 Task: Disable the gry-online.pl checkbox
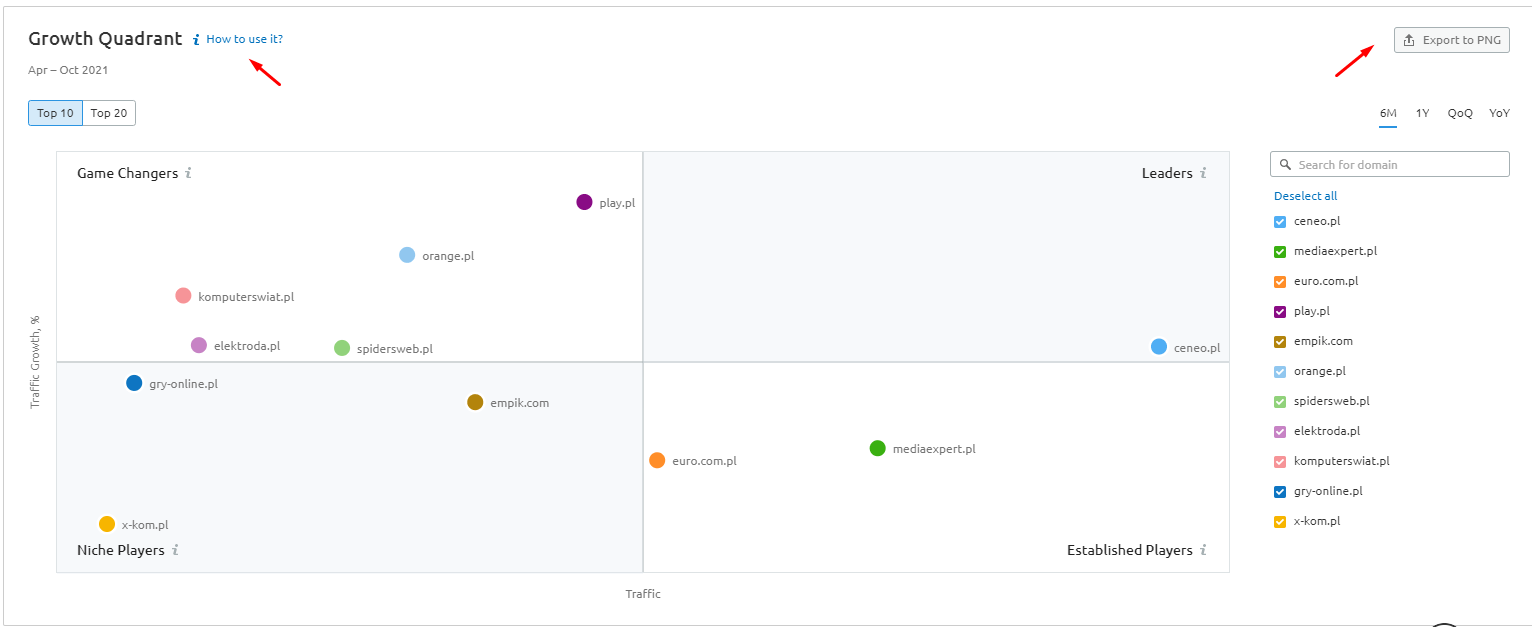pos(1280,492)
